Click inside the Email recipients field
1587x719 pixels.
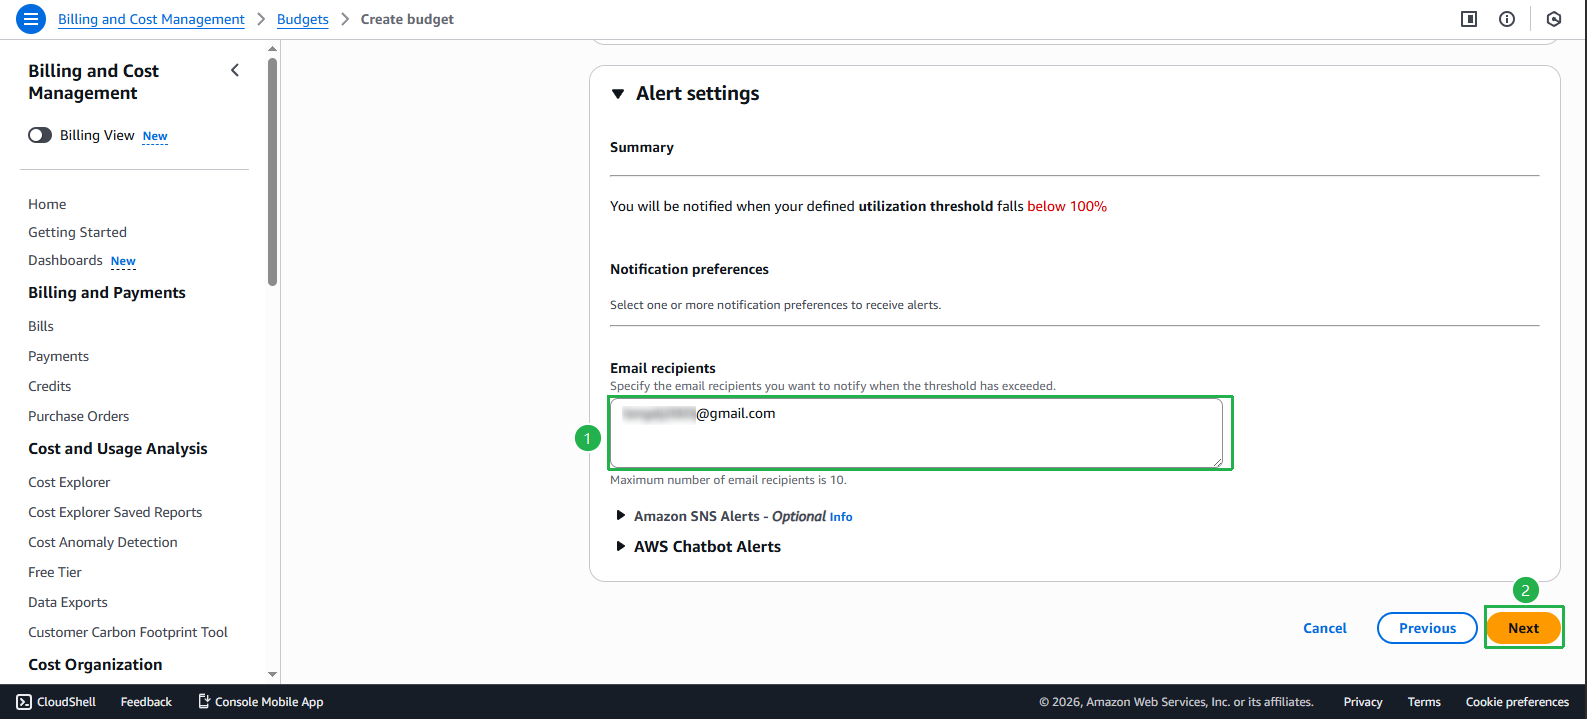(919, 433)
